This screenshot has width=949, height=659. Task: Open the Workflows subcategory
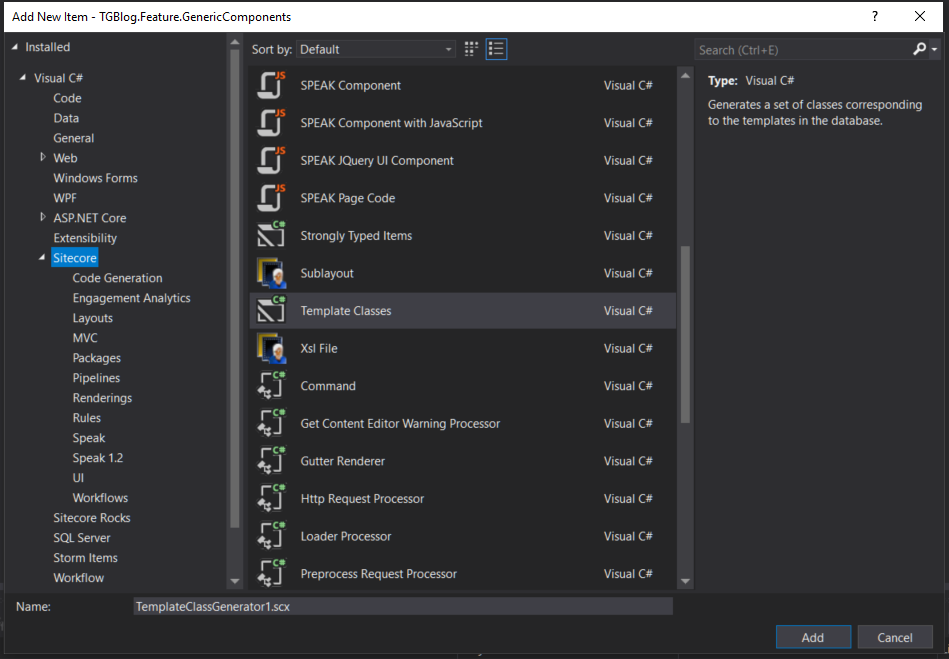coord(100,497)
